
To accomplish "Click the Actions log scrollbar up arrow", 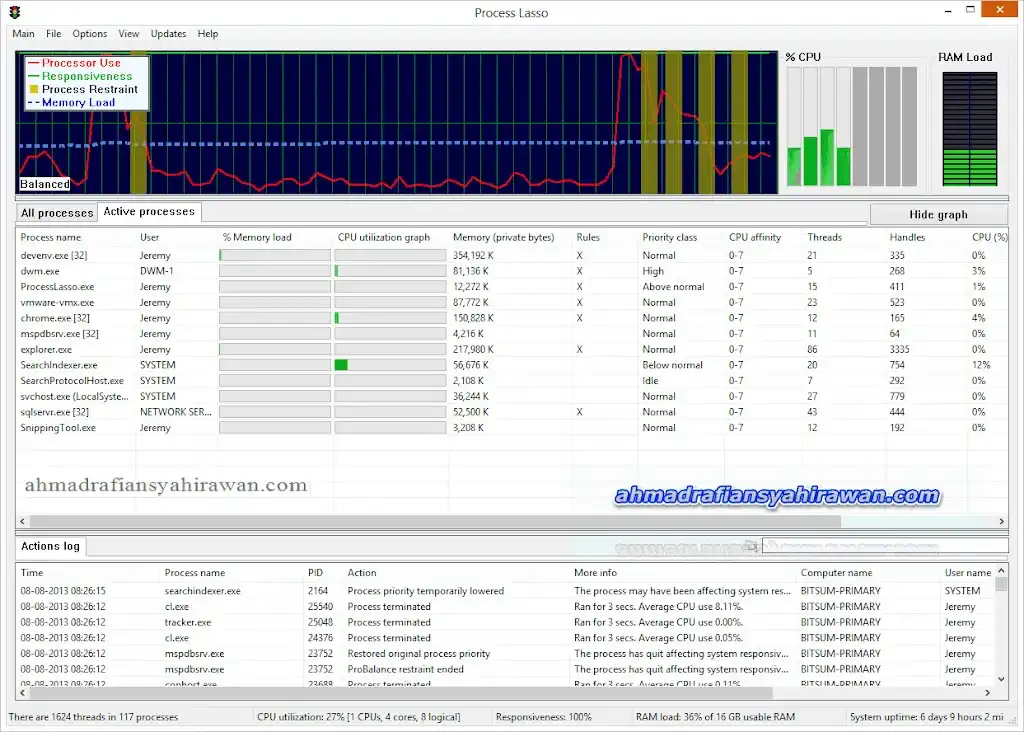I will [x=1002, y=573].
